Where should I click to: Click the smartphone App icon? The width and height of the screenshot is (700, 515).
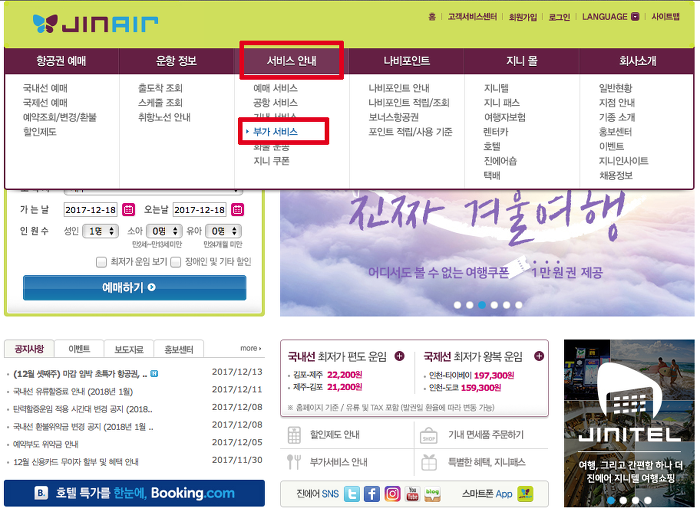525,494
